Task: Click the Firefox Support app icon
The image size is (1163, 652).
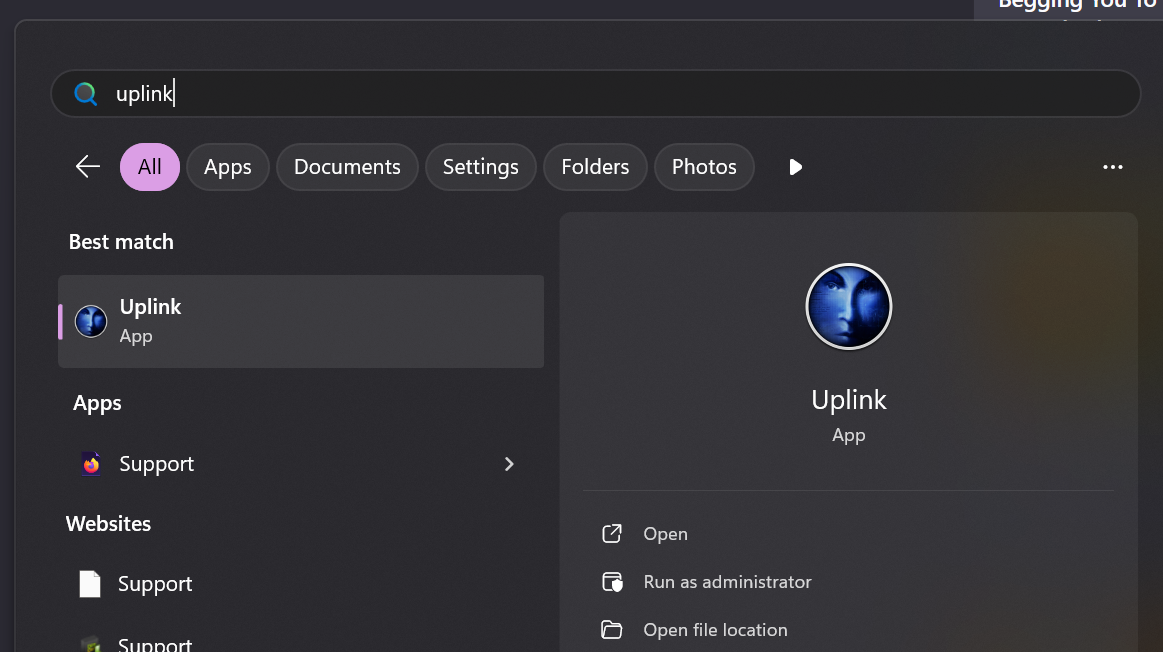Action: (91, 464)
